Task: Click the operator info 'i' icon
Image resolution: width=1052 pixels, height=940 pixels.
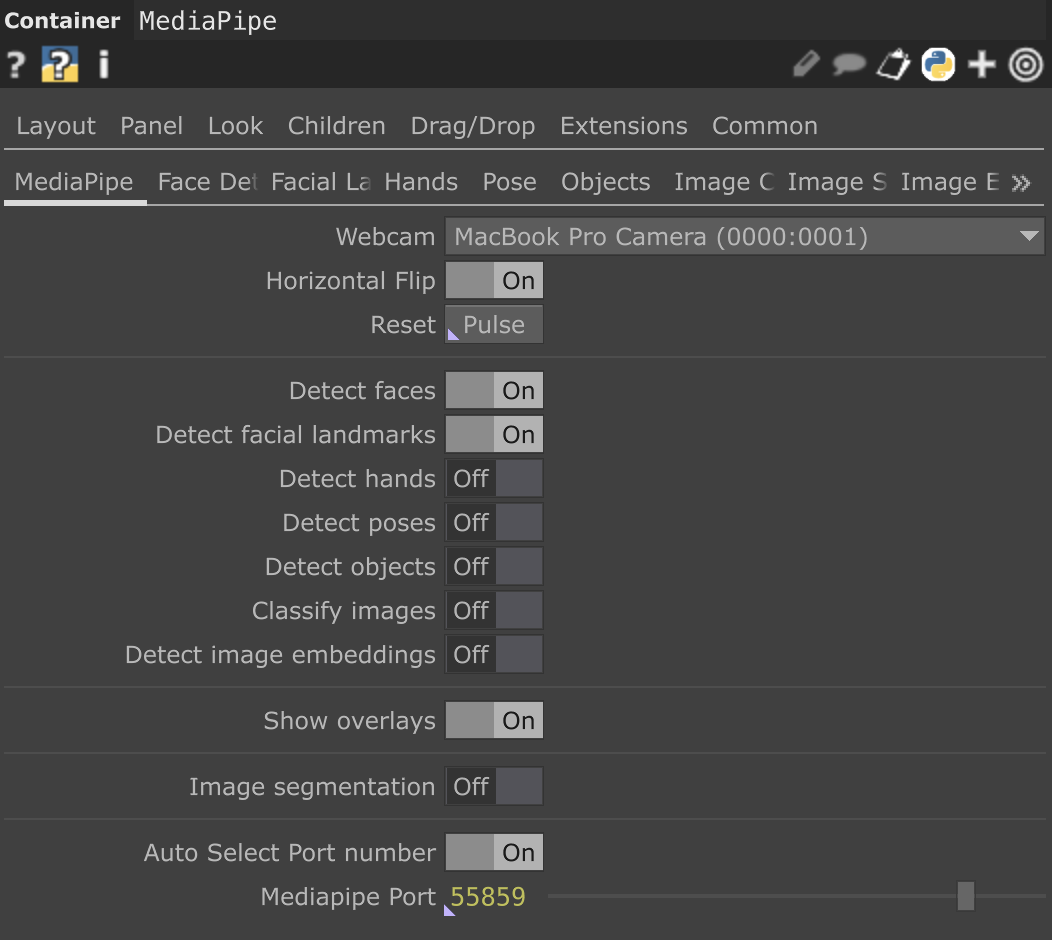Action: (103, 66)
